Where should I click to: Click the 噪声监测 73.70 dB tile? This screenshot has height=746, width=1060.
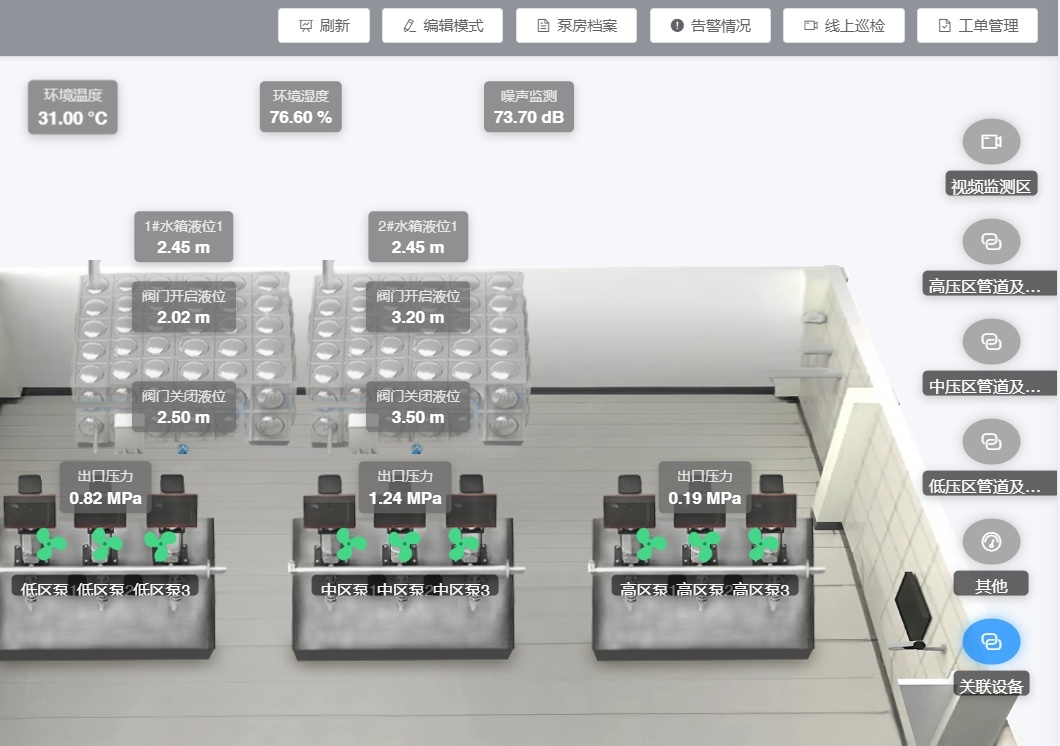(x=529, y=108)
